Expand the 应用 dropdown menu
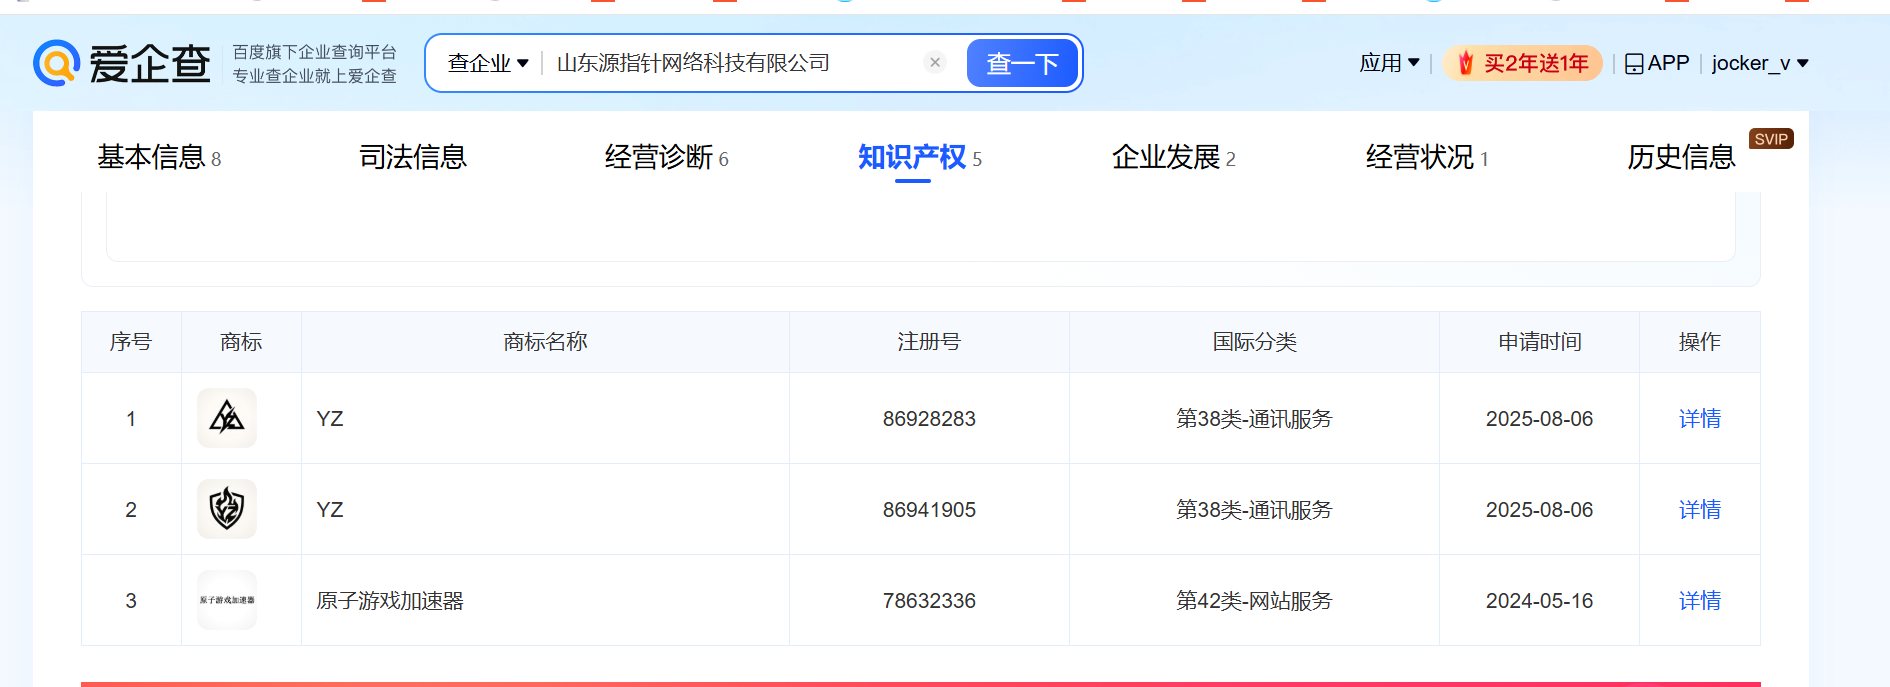This screenshot has width=1890, height=687. tap(1389, 63)
